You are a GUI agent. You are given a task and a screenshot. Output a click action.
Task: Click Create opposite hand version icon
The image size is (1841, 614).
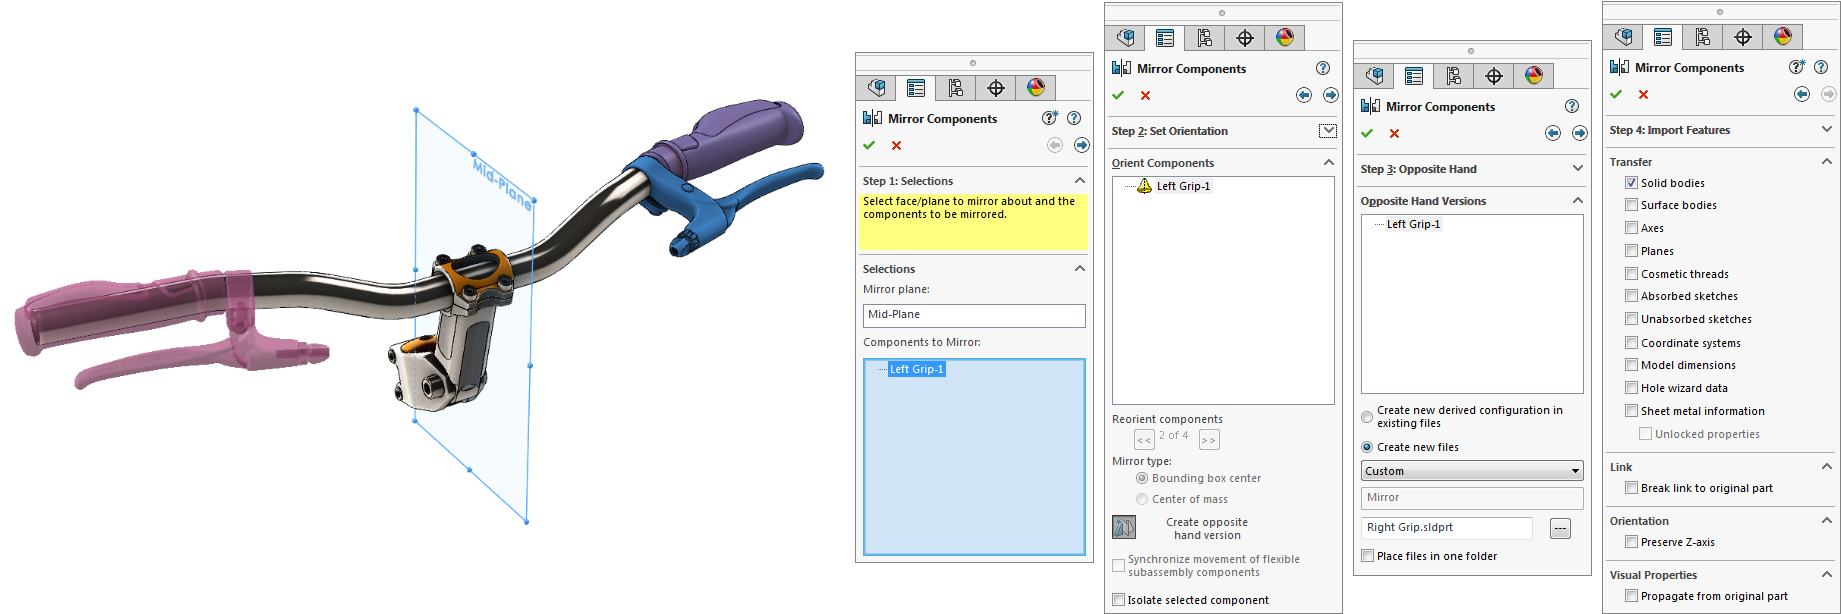coord(1124,527)
